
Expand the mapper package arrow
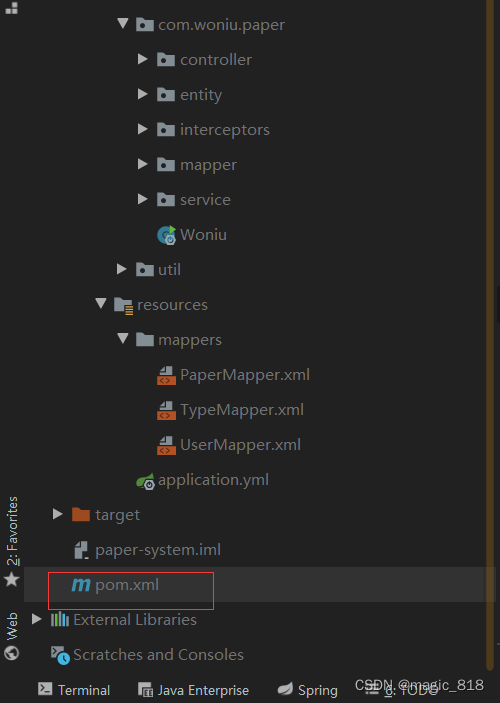click(143, 164)
